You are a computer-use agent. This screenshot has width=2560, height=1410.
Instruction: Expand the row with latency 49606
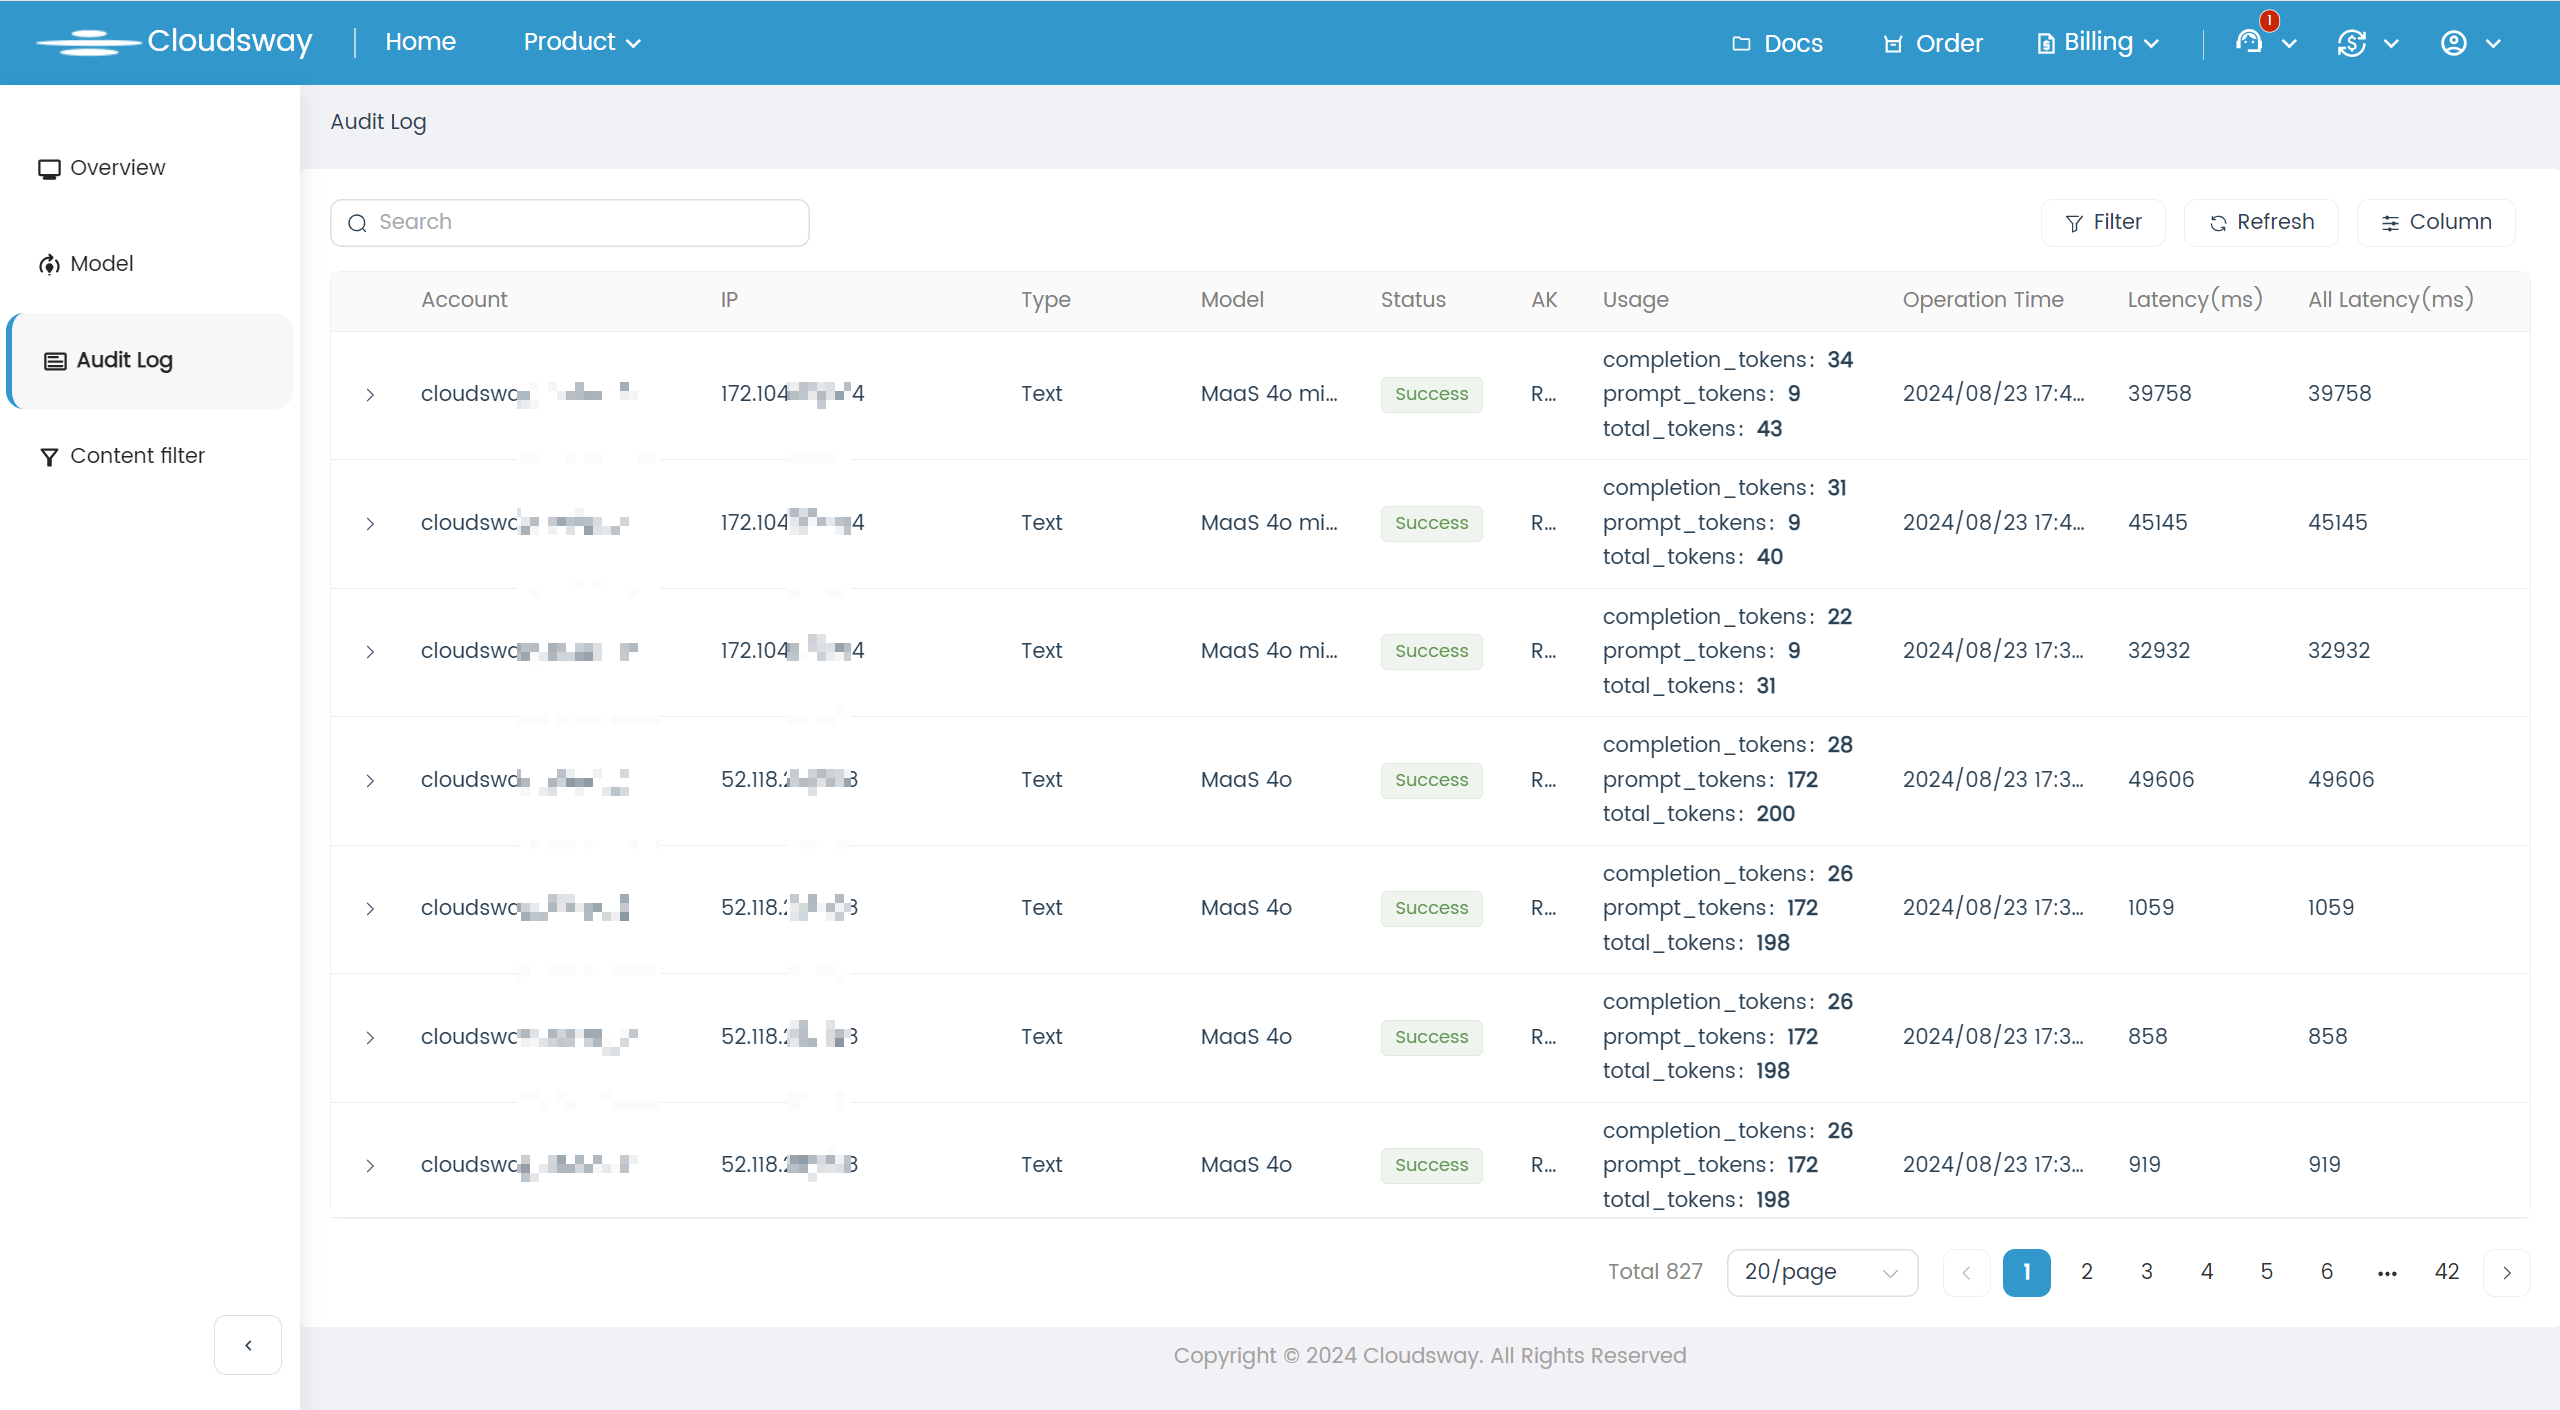click(370, 780)
